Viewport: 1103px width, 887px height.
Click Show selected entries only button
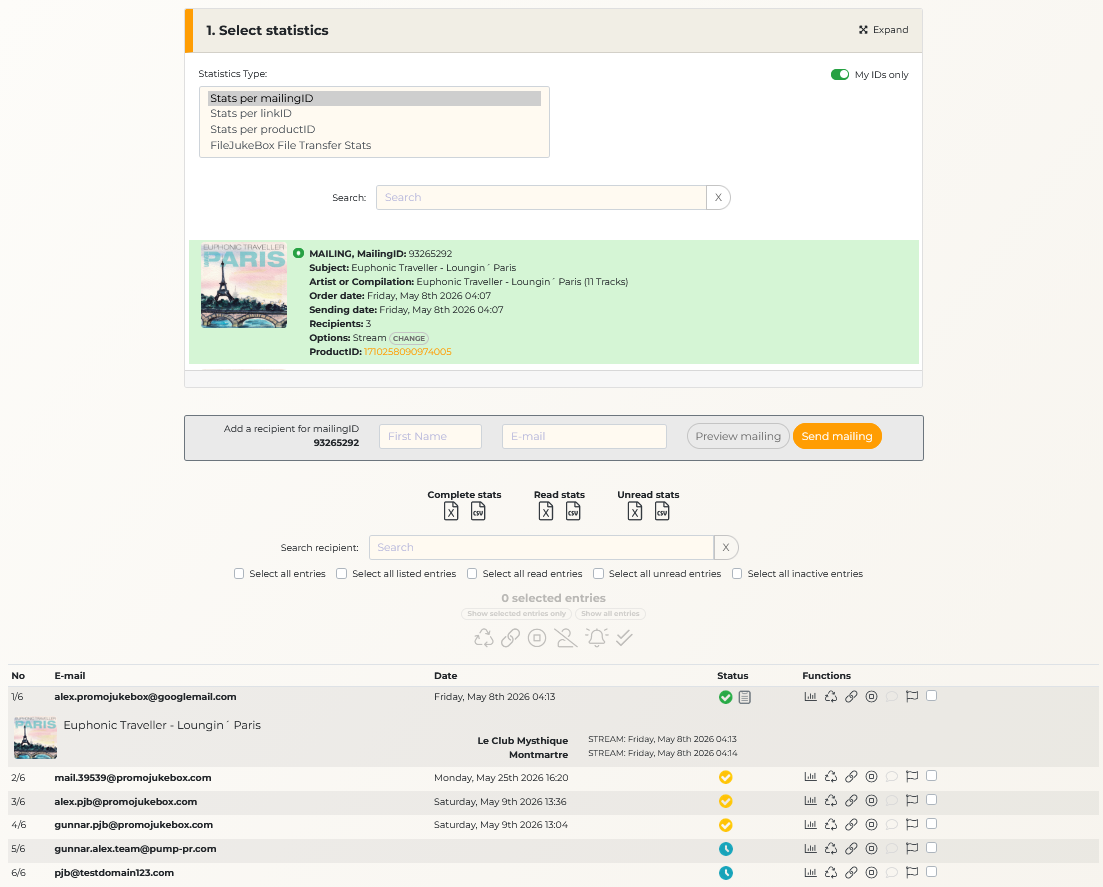(x=517, y=614)
